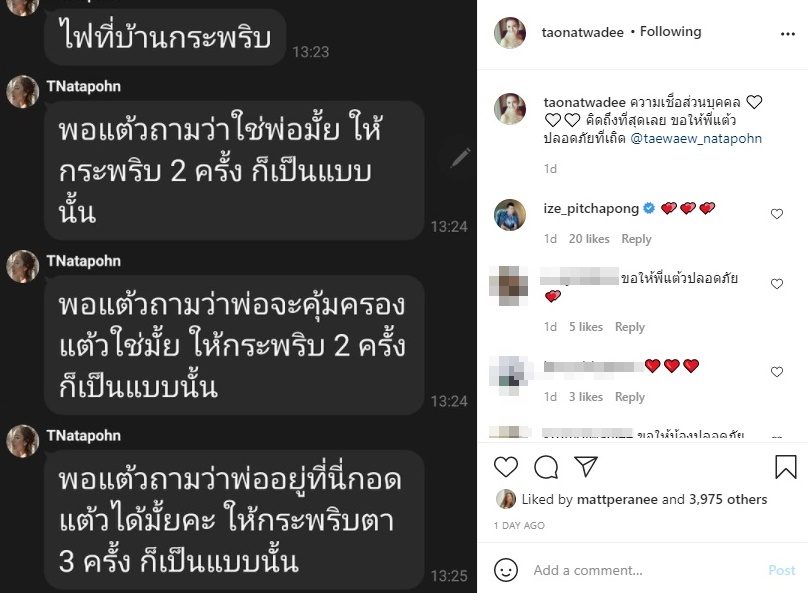Toggle the Following status
The height and width of the screenshot is (593, 808).
click(670, 32)
